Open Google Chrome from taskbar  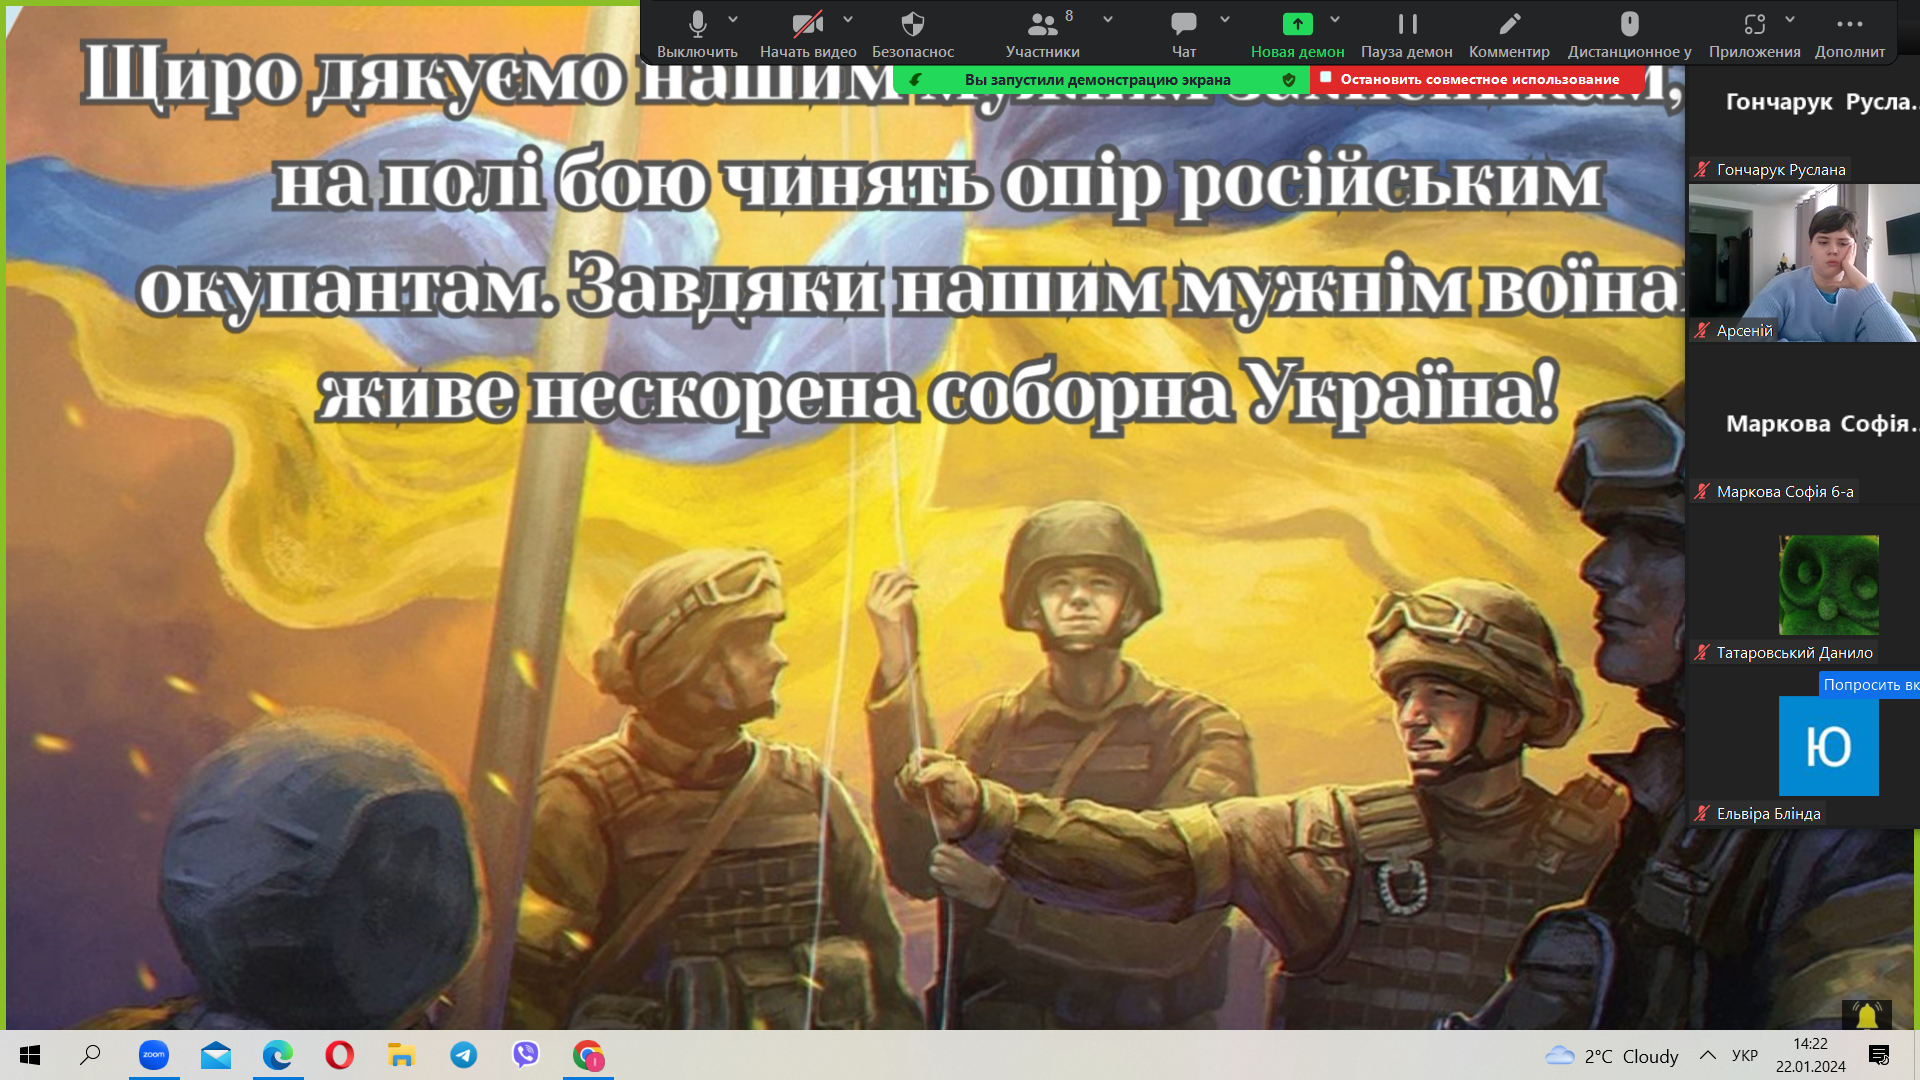(588, 1055)
